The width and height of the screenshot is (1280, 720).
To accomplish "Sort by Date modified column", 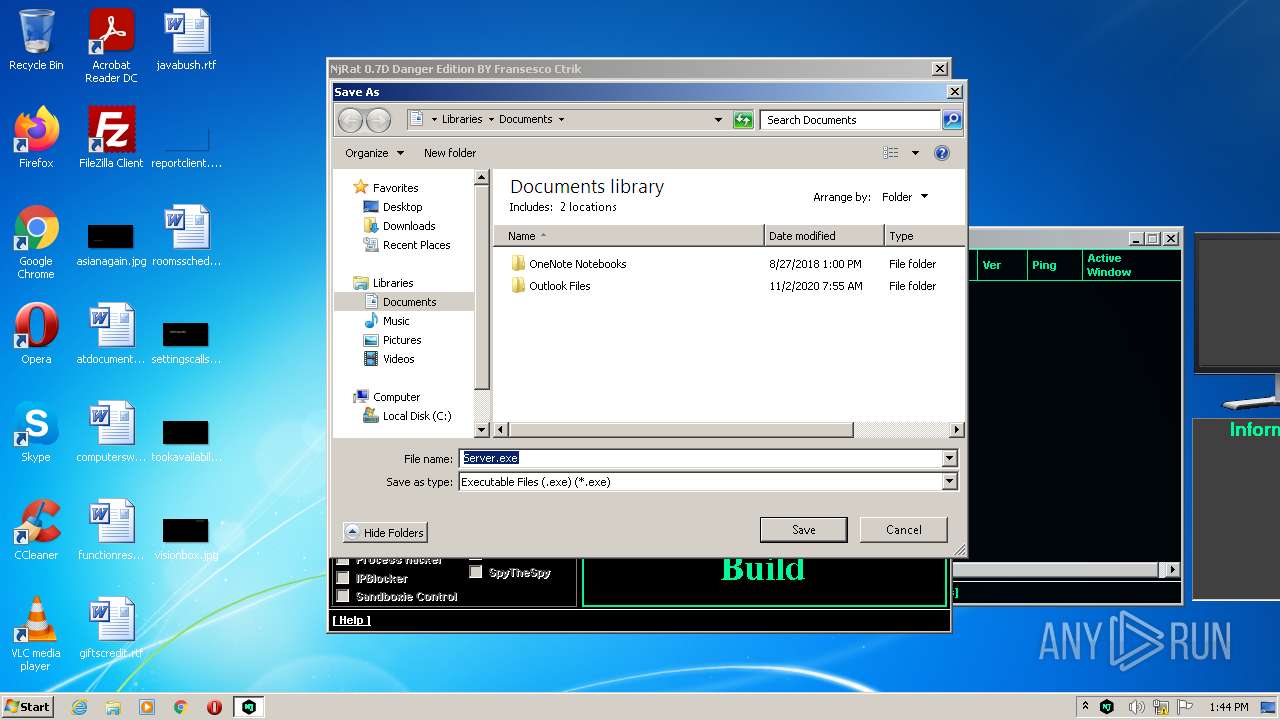I will point(825,236).
